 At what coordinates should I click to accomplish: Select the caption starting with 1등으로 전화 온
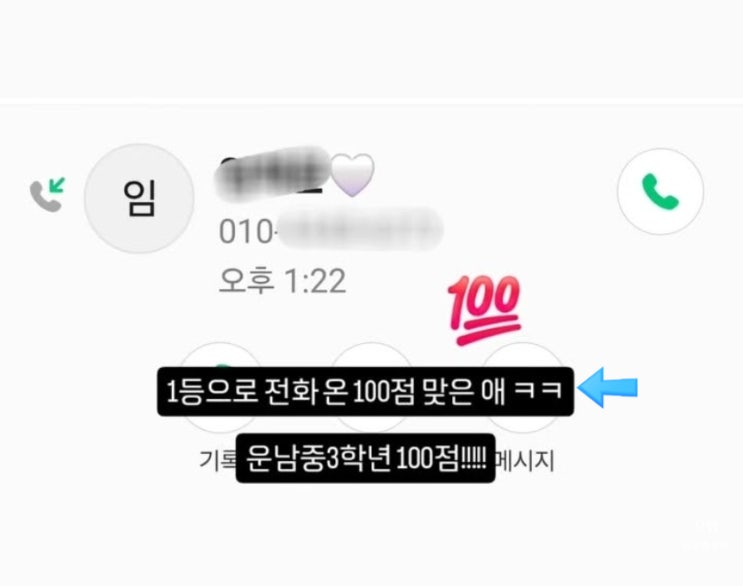point(365,392)
